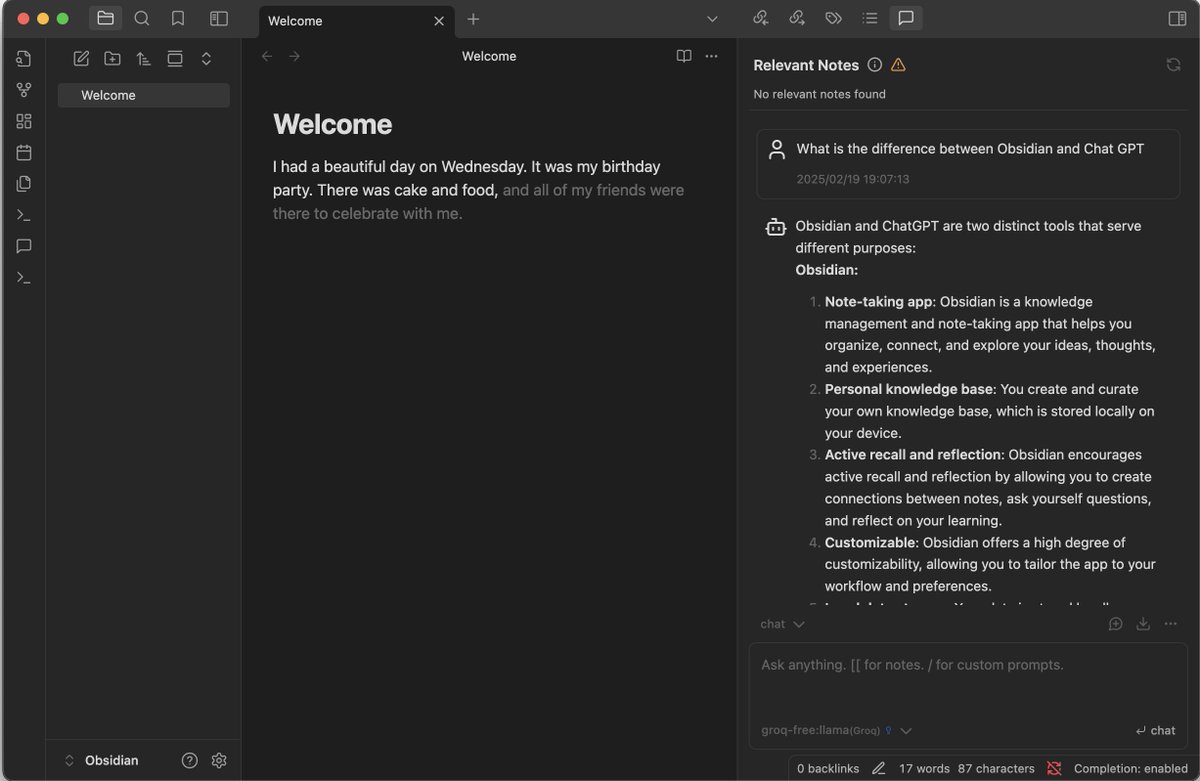
Task: Click the "No relevant notes found" text
Action: (819, 94)
